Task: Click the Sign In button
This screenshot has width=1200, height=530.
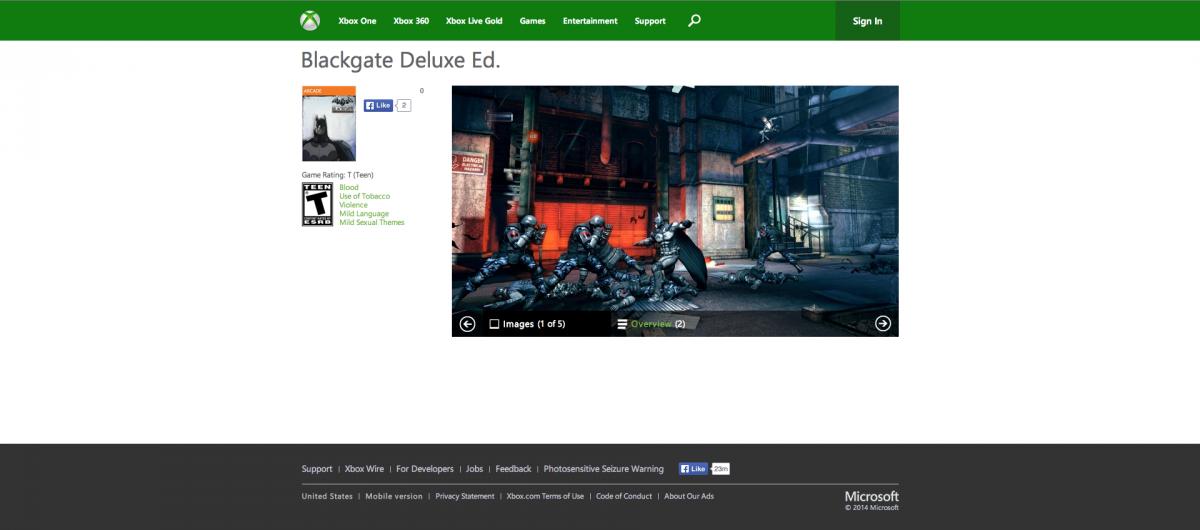Action: (867, 21)
